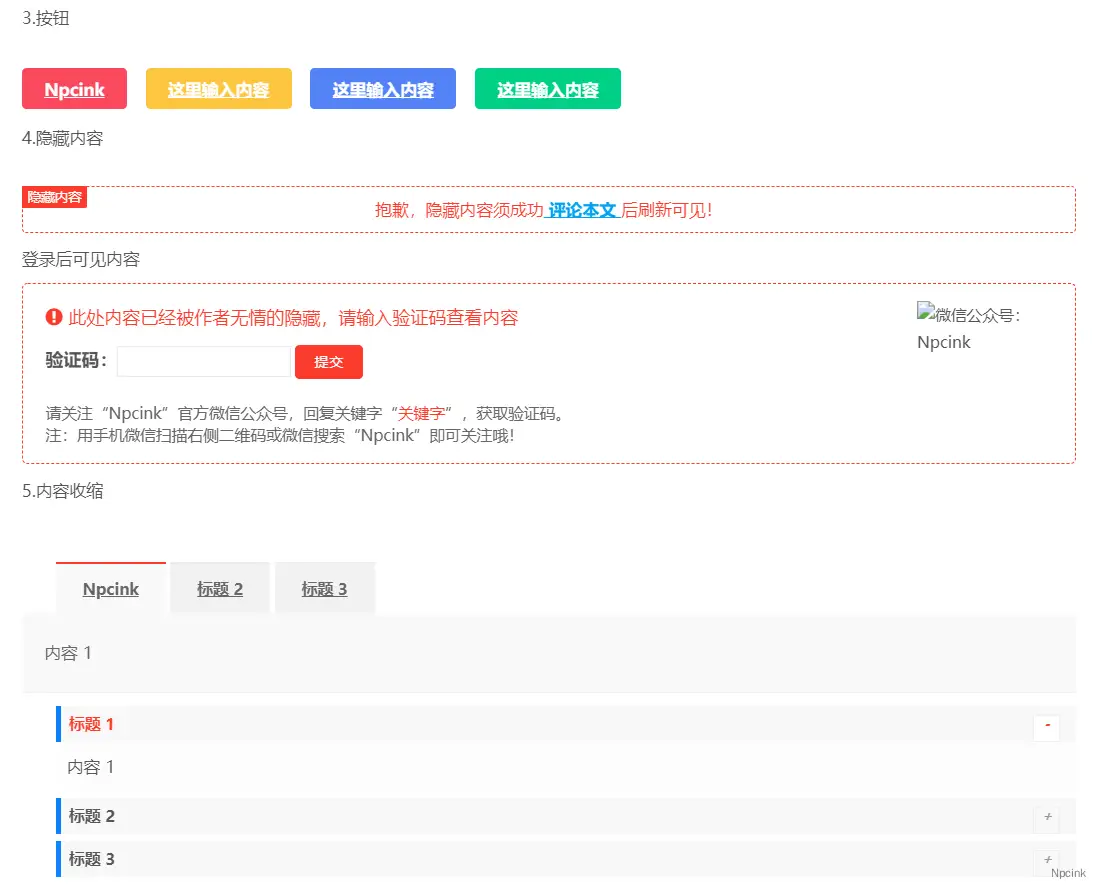Click the red 隐藏内容 corner badge

(54, 197)
